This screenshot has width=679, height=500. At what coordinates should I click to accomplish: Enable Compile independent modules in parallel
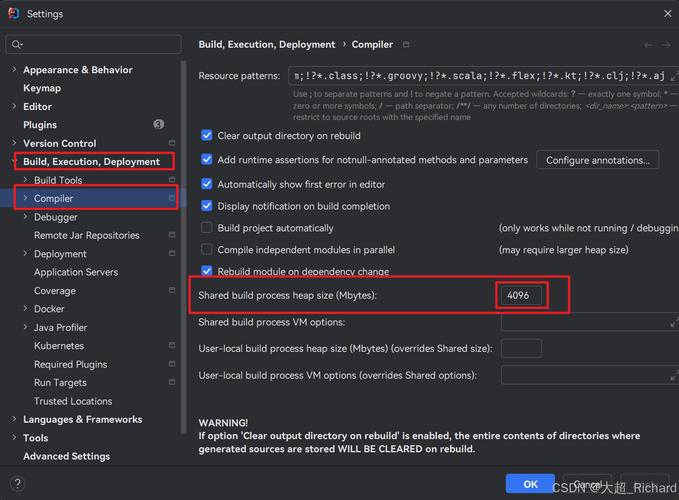click(207, 250)
